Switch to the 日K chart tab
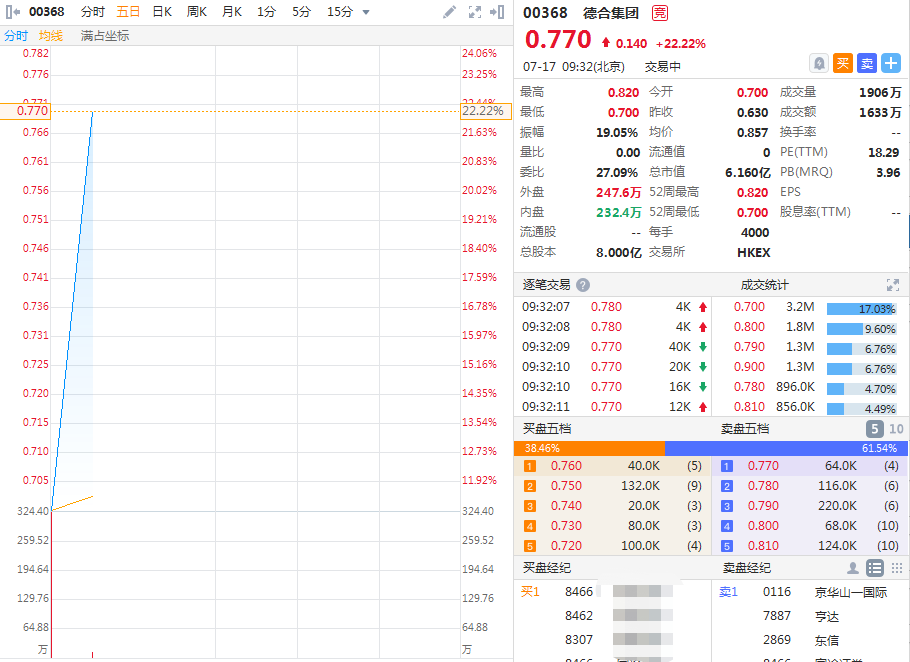 [162, 12]
